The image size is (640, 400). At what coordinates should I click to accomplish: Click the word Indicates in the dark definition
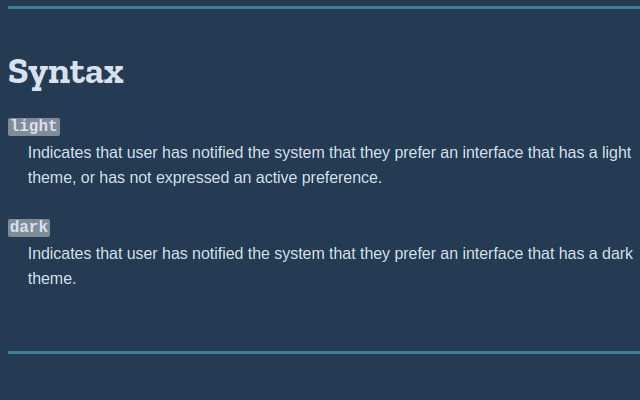click(x=60, y=253)
